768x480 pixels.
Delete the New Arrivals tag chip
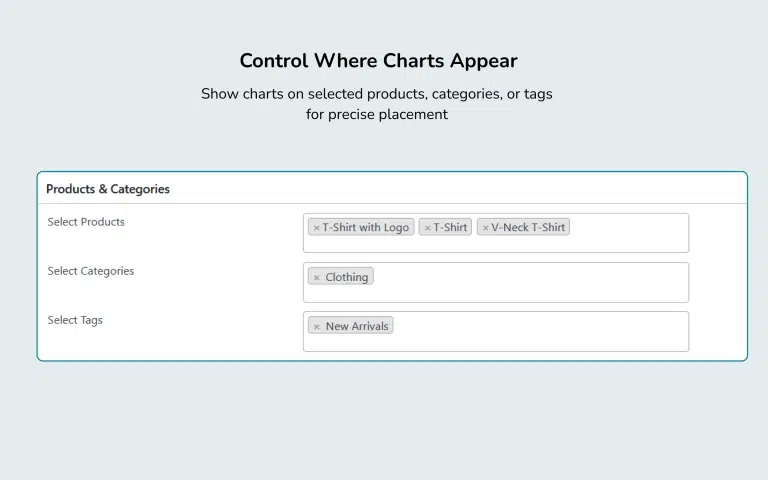[317, 327]
